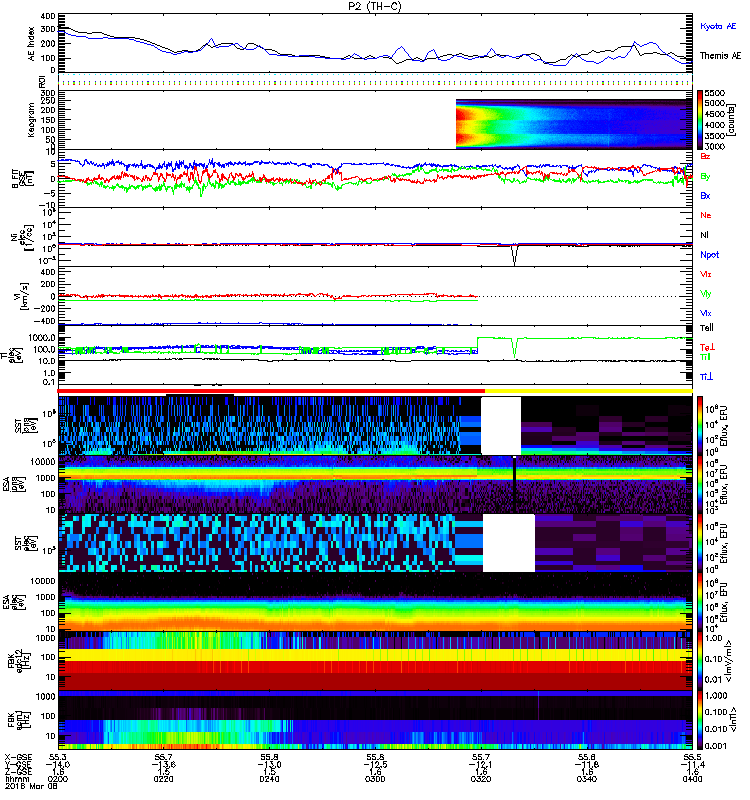The height and width of the screenshot is (800, 750).
Task: Click the red Bz legend label
Action: coord(705,156)
